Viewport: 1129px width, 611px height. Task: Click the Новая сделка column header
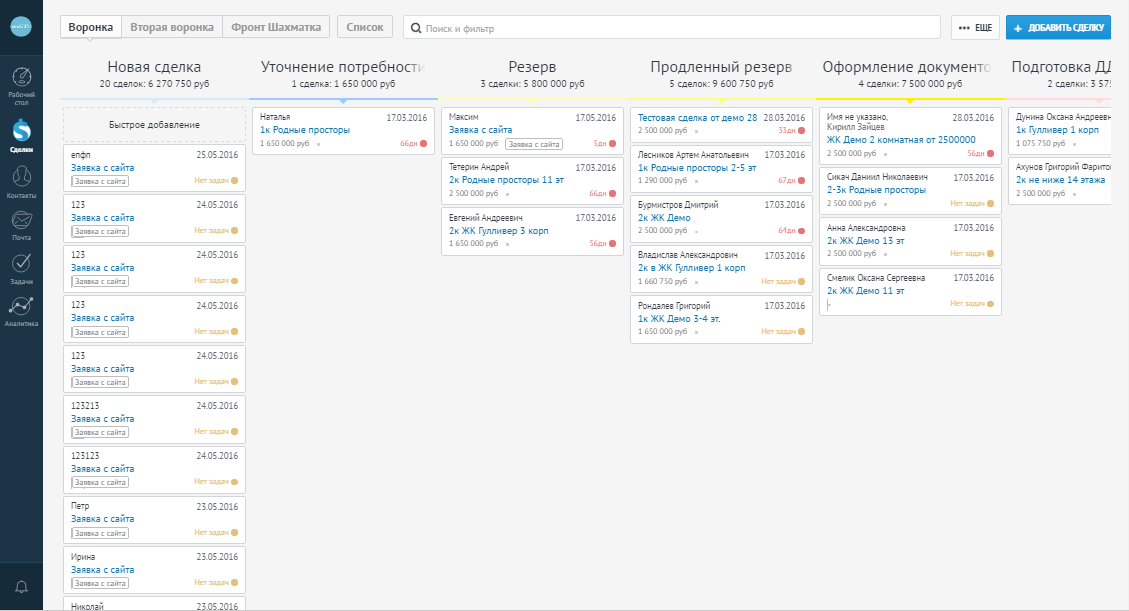click(154, 67)
